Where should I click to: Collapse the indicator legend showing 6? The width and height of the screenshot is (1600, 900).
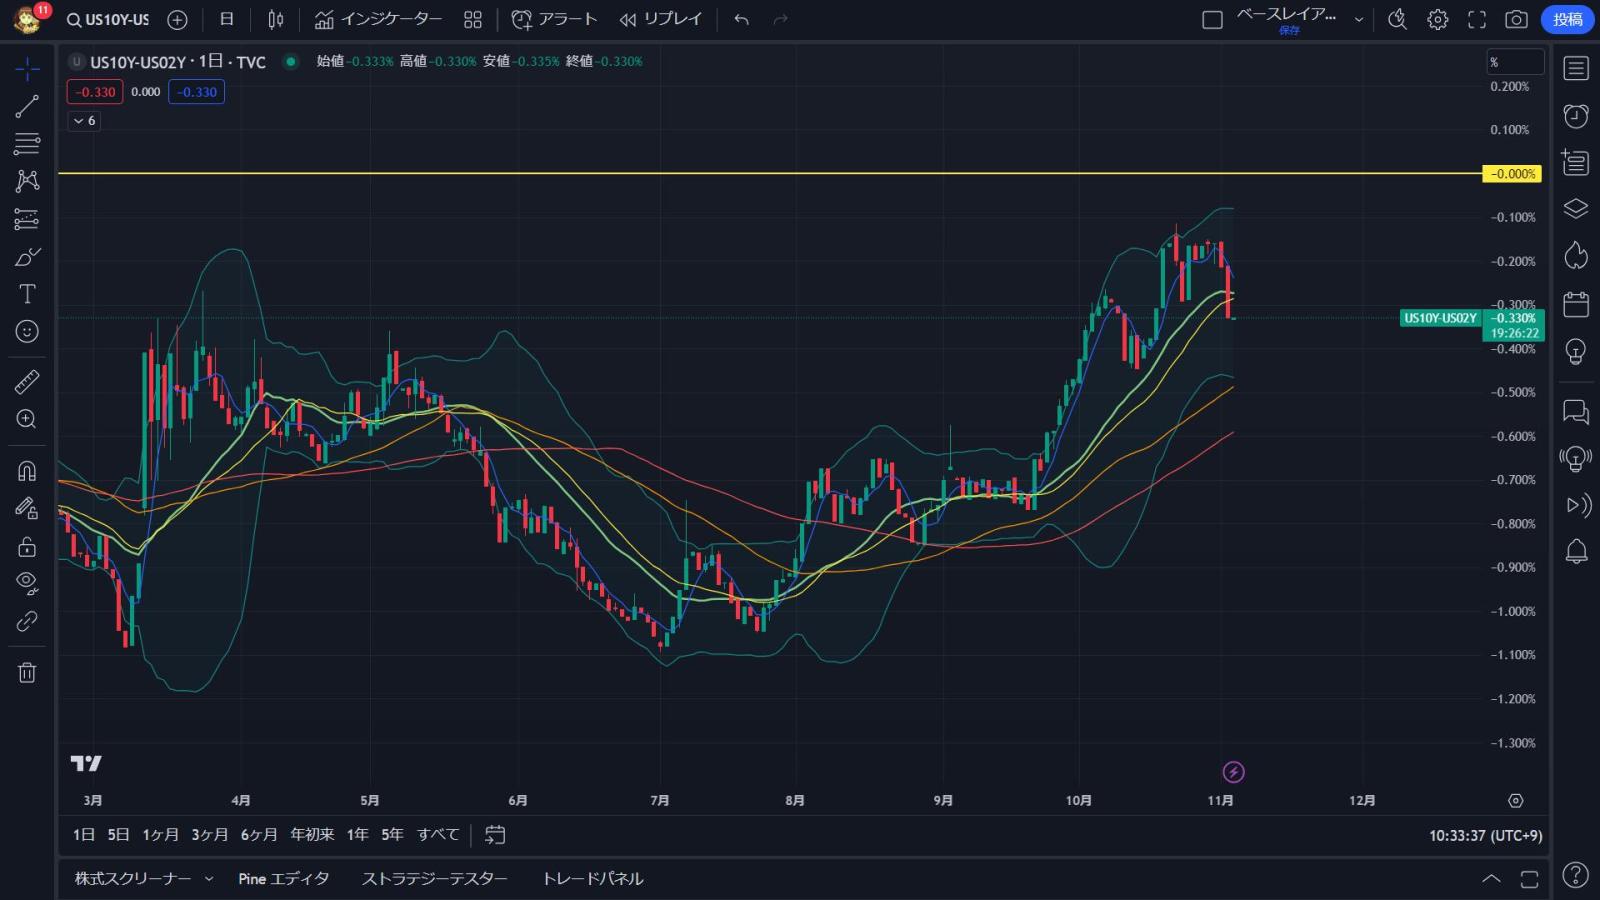[84, 121]
